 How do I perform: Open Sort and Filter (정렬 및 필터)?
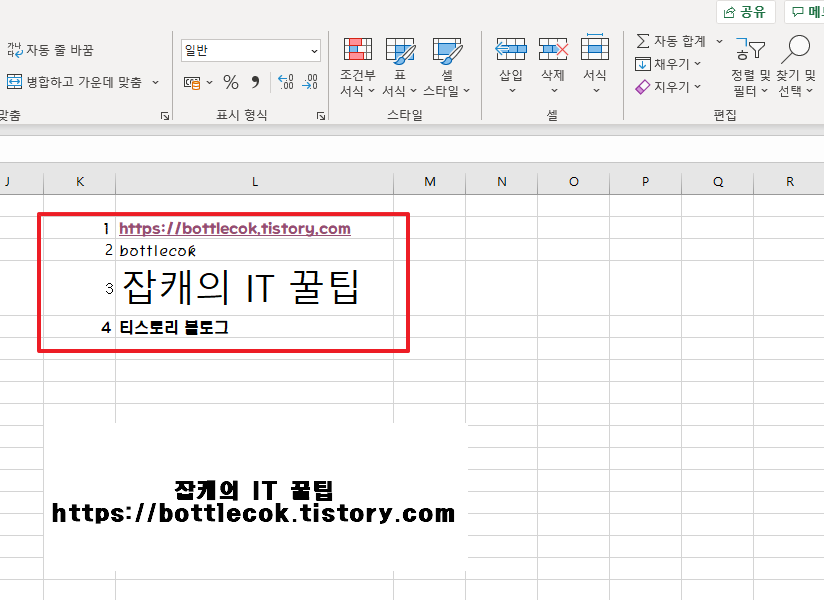click(750, 67)
